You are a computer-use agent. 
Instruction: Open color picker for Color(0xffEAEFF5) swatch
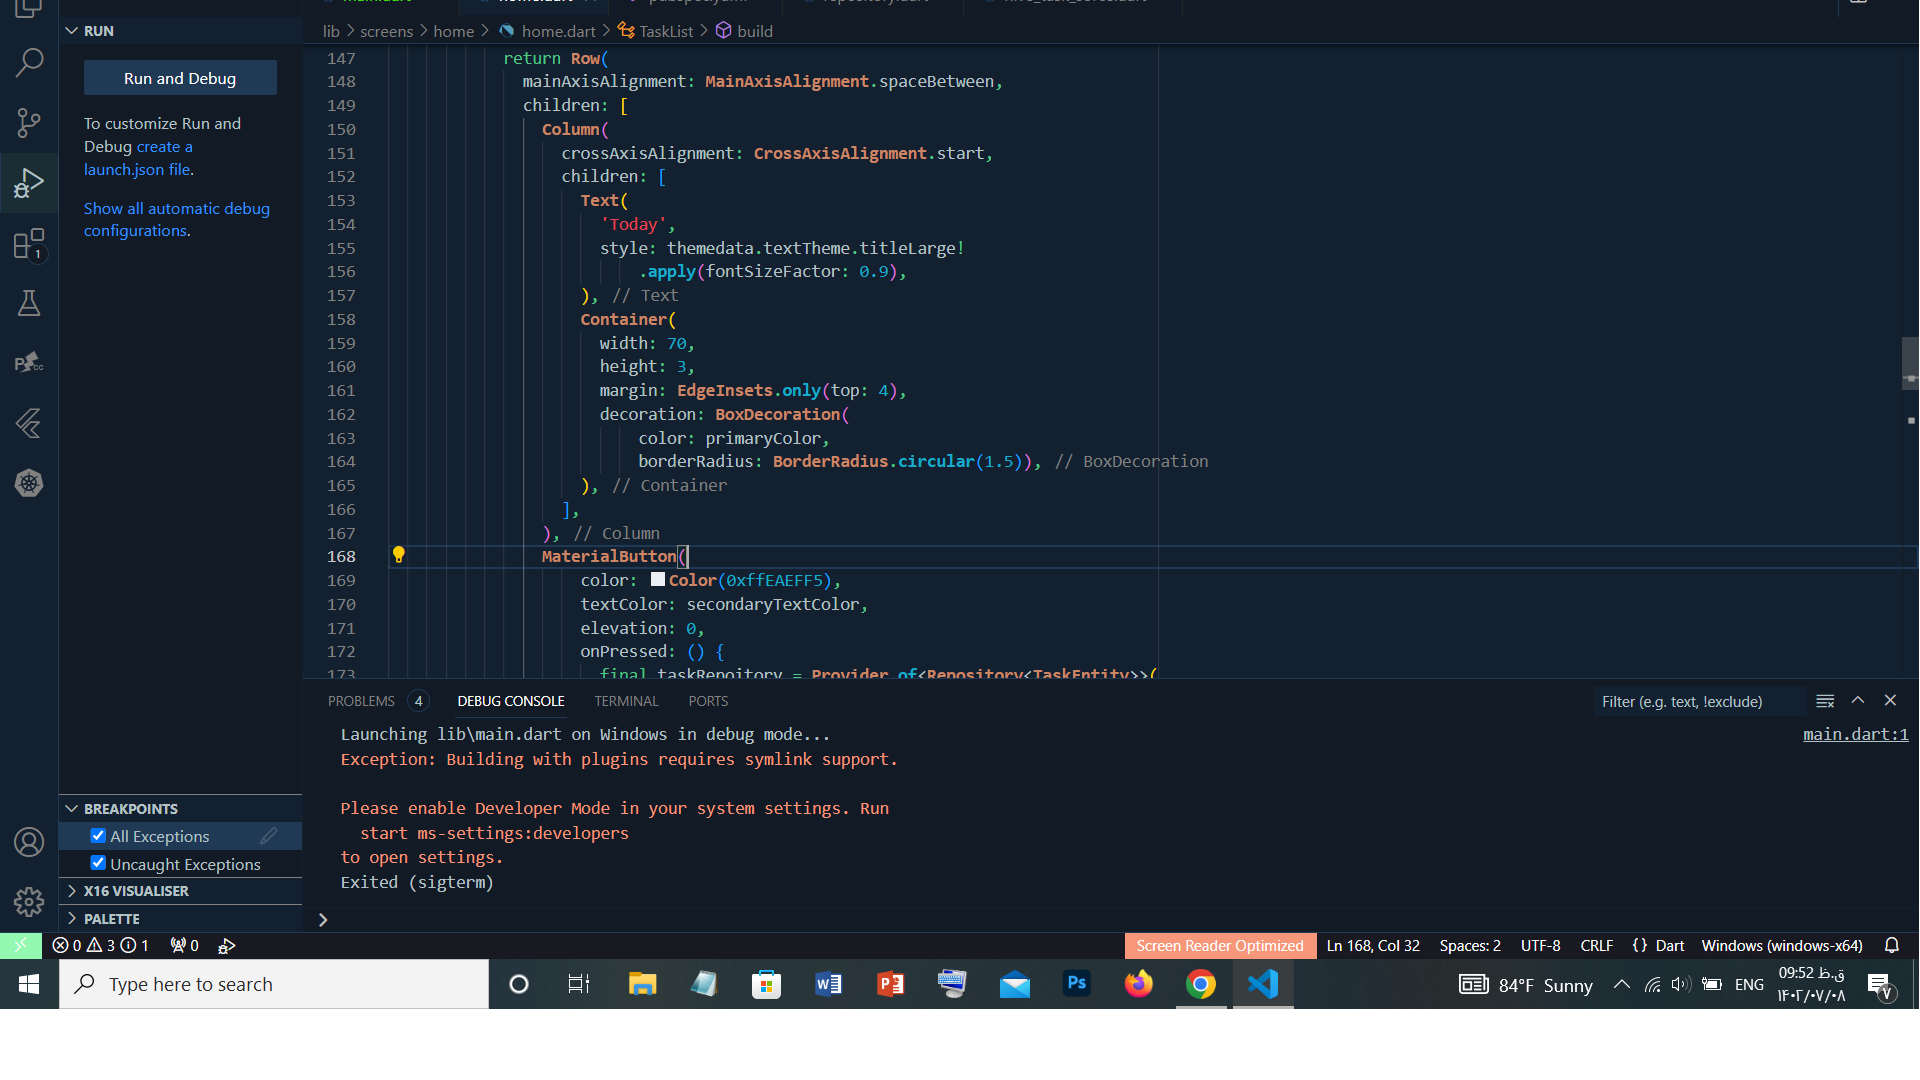coord(658,579)
